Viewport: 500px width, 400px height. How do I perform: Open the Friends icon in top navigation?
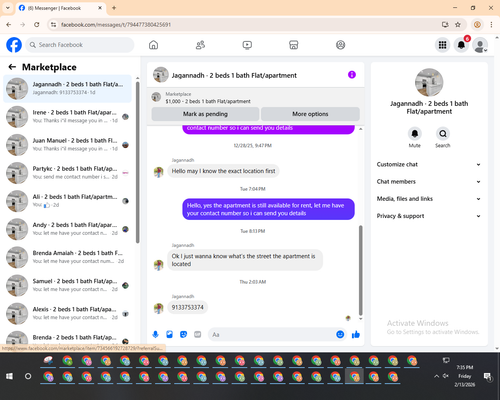tap(200, 45)
